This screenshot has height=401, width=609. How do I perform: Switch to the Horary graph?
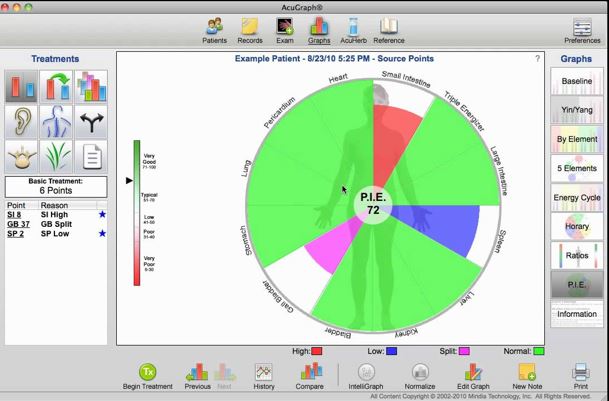pyautogui.click(x=577, y=226)
